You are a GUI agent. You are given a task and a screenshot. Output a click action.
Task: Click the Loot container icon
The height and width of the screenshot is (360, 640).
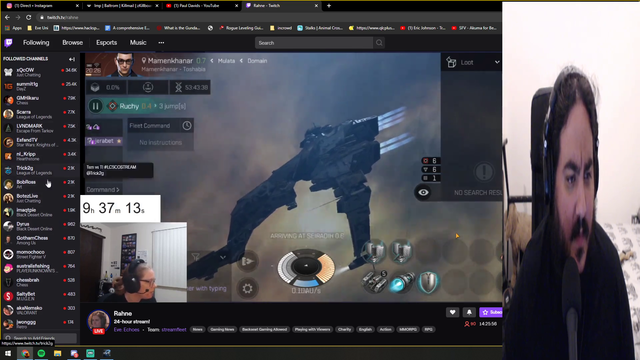click(451, 62)
